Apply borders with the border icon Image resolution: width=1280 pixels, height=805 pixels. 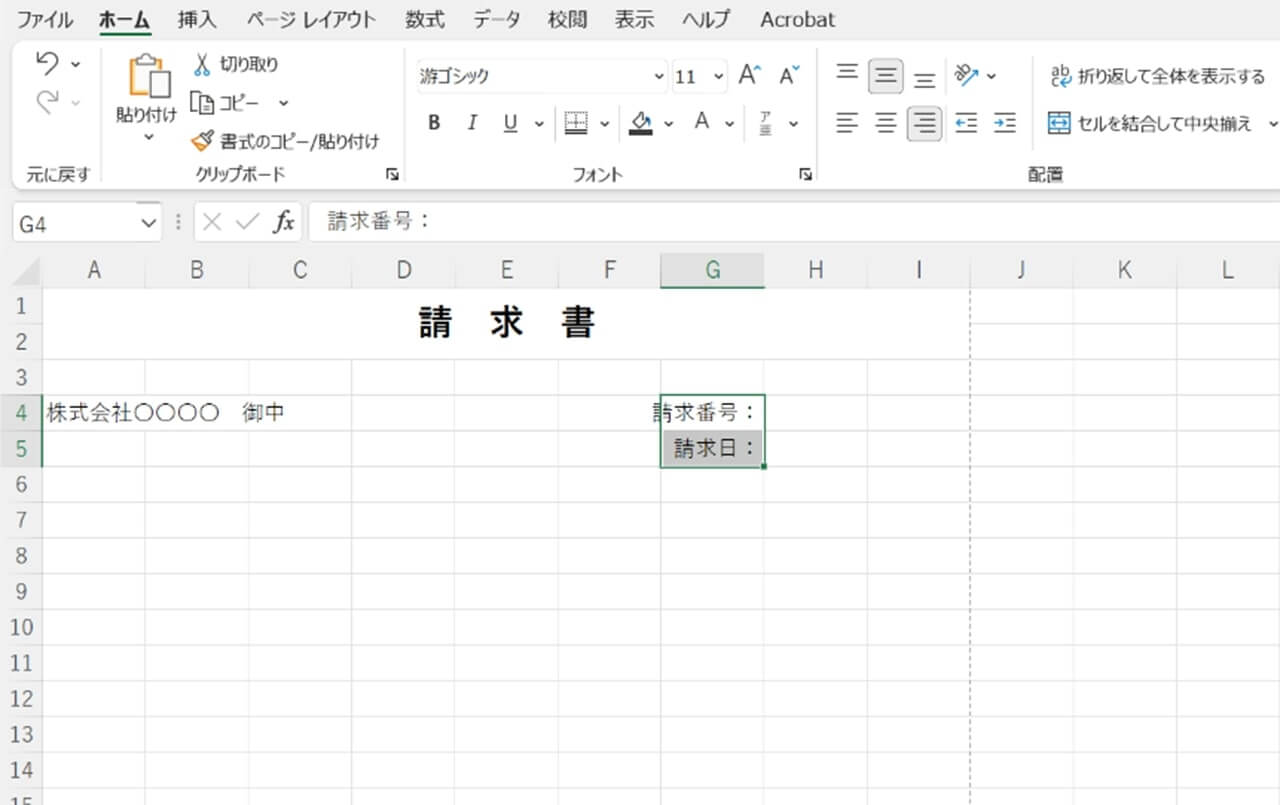(576, 123)
